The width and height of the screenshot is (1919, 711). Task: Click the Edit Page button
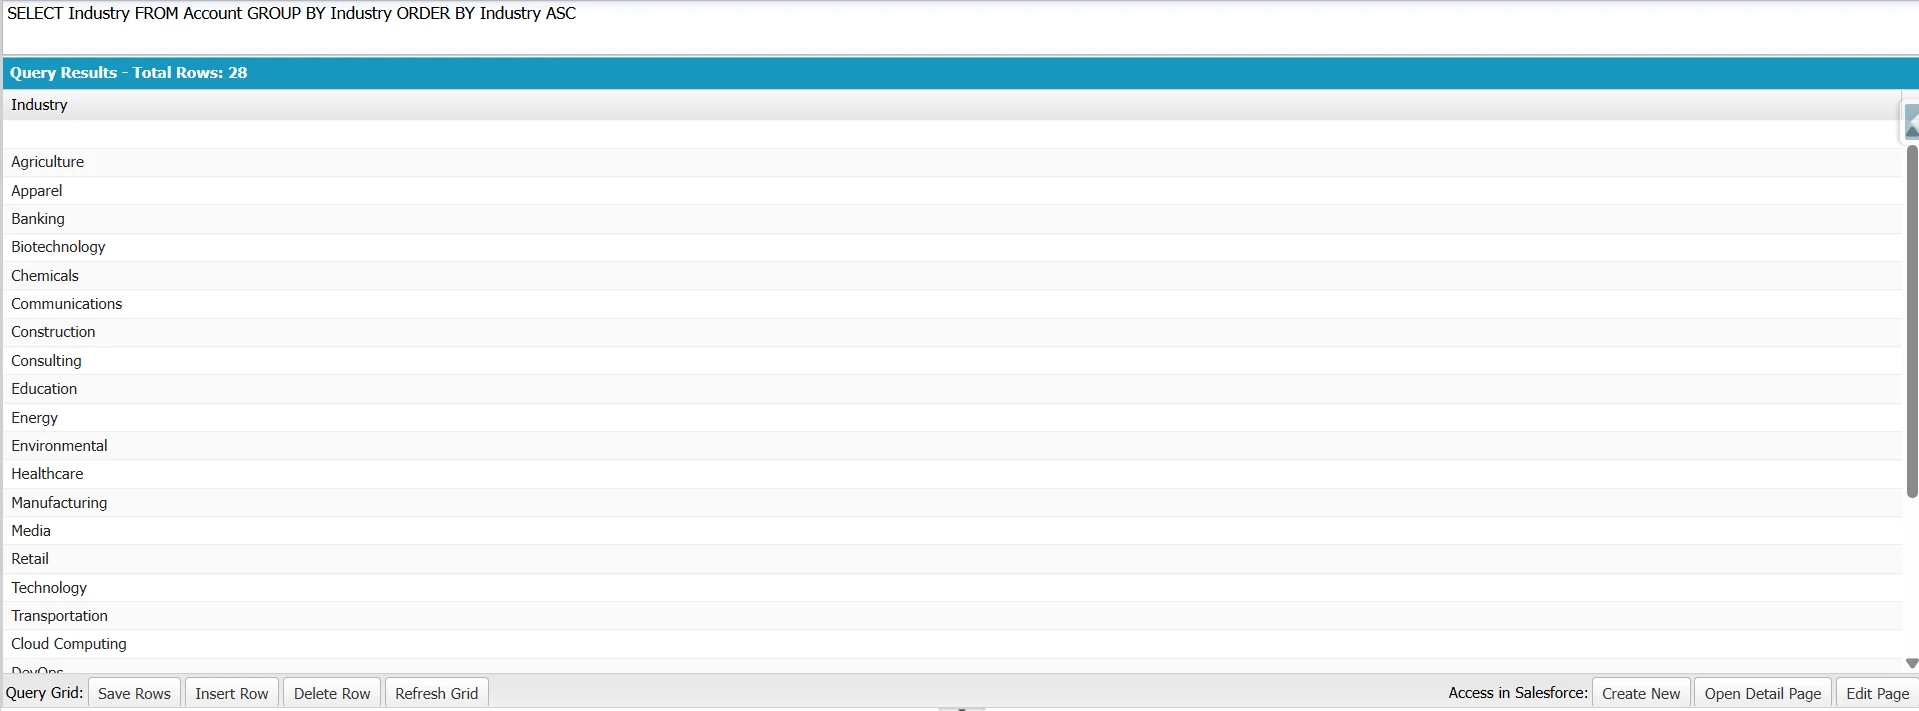click(1877, 693)
